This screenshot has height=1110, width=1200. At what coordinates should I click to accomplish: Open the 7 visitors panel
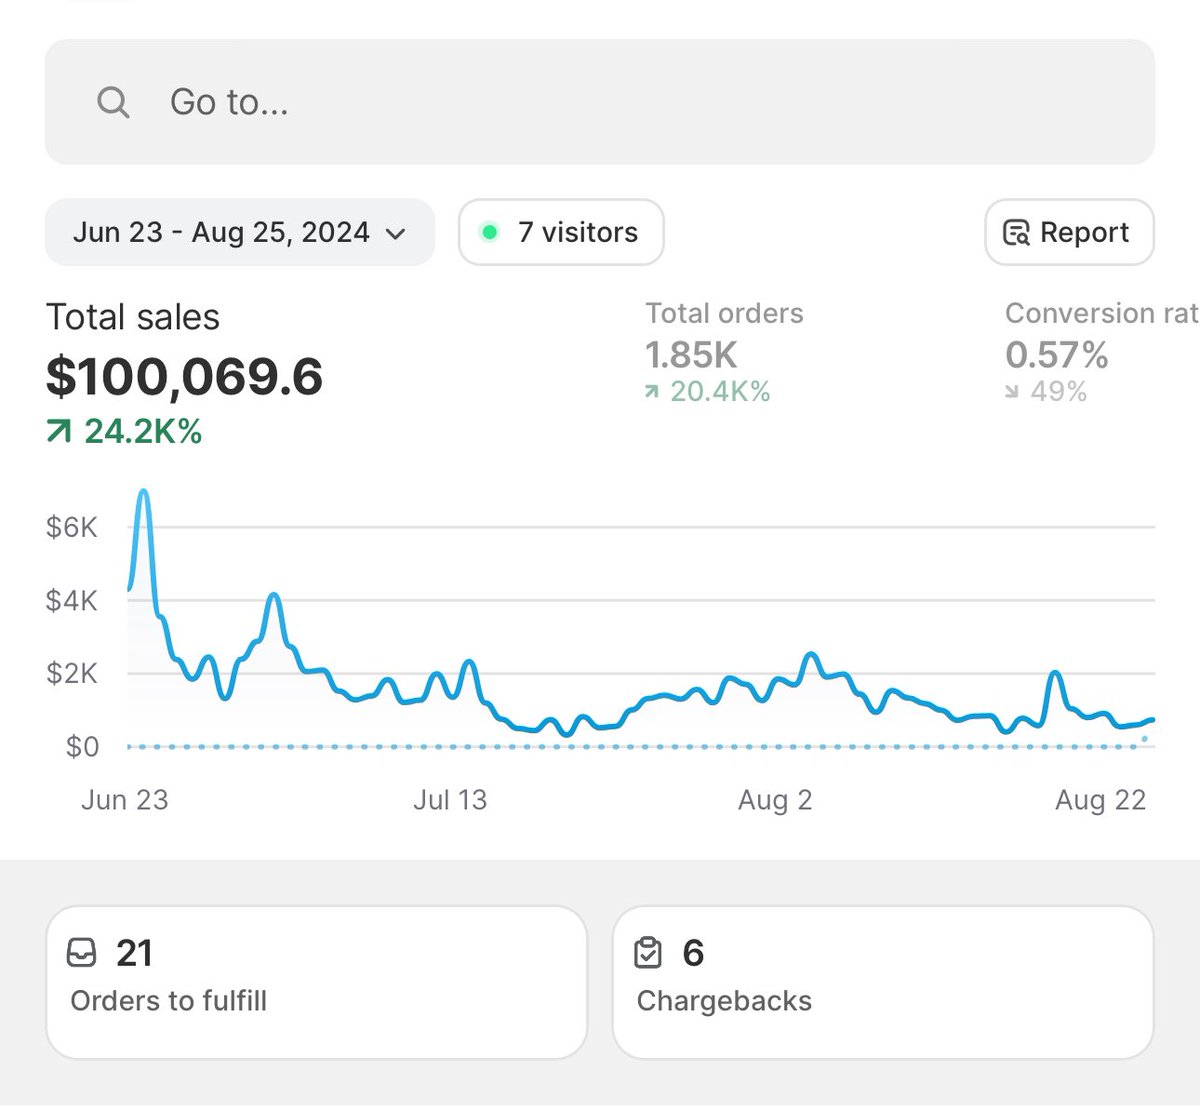(560, 232)
